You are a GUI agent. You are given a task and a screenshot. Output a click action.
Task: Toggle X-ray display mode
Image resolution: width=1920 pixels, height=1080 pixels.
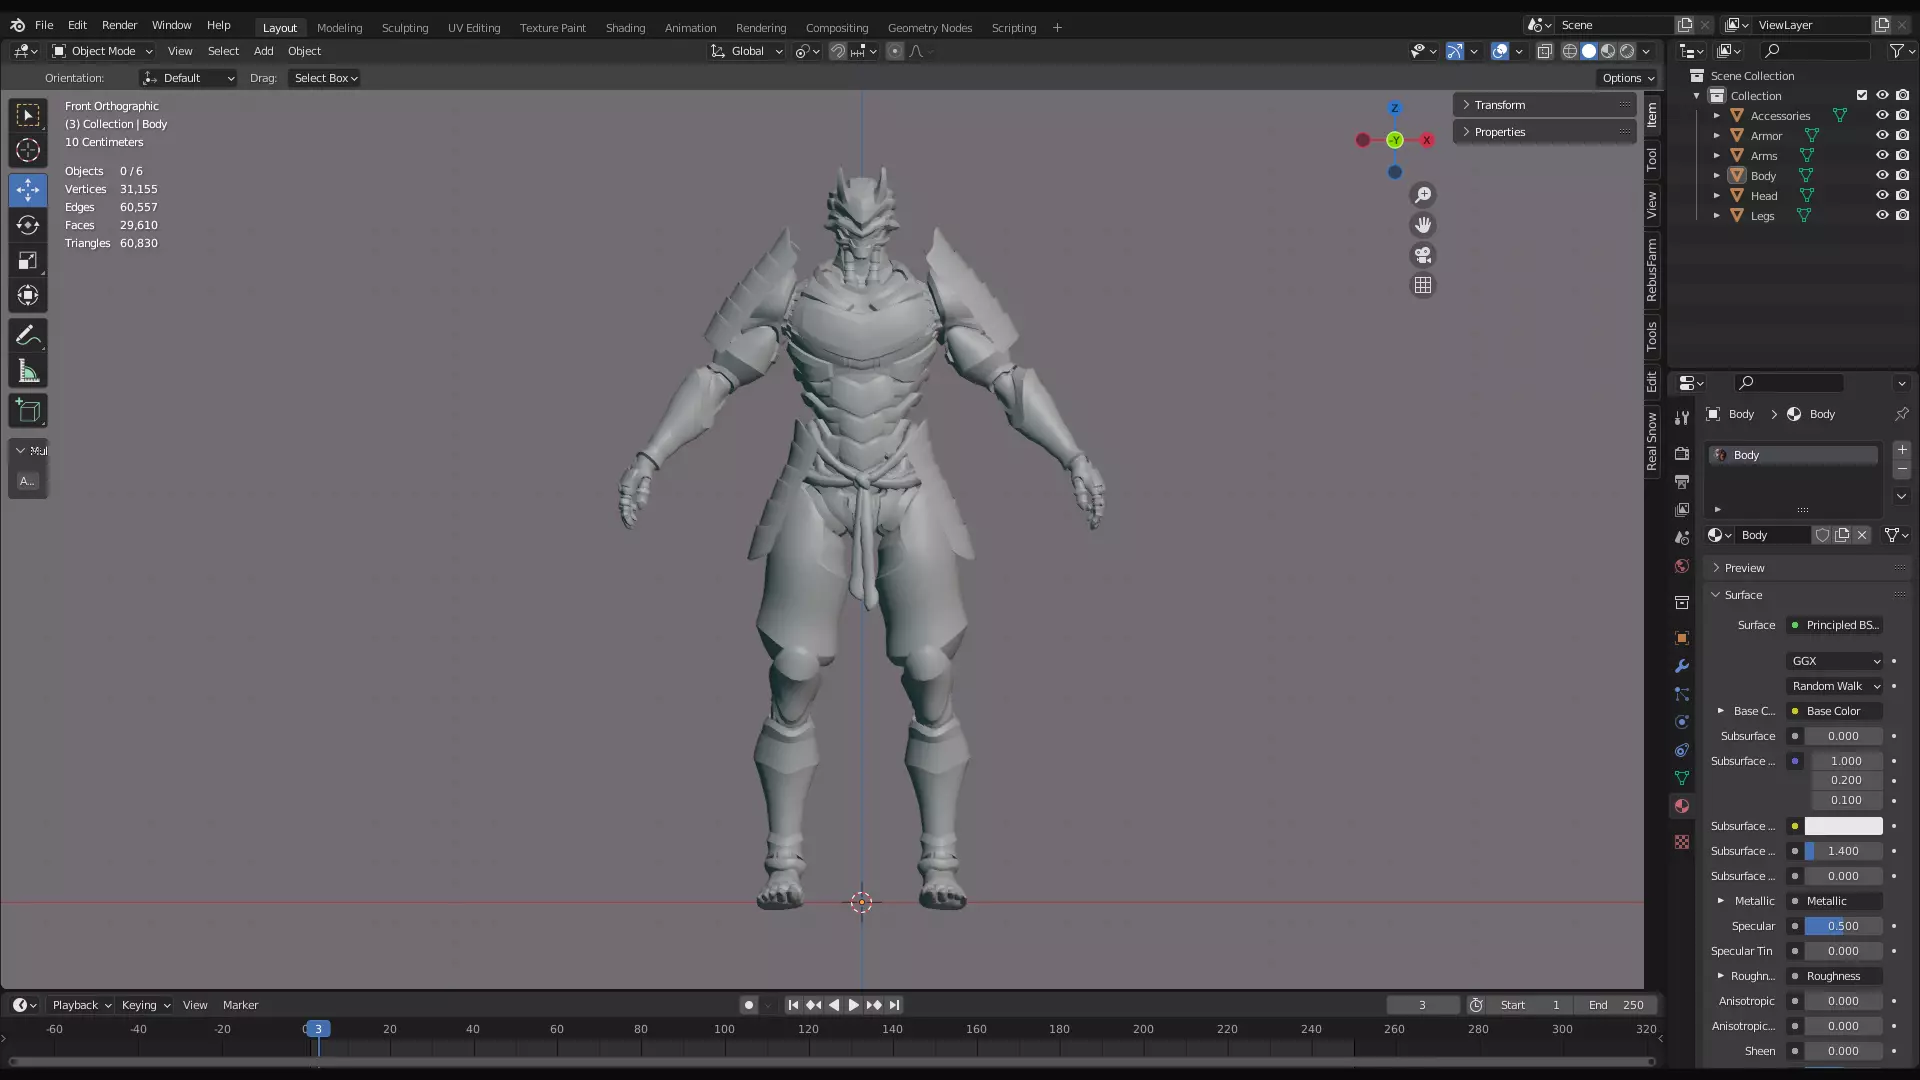[1544, 51]
